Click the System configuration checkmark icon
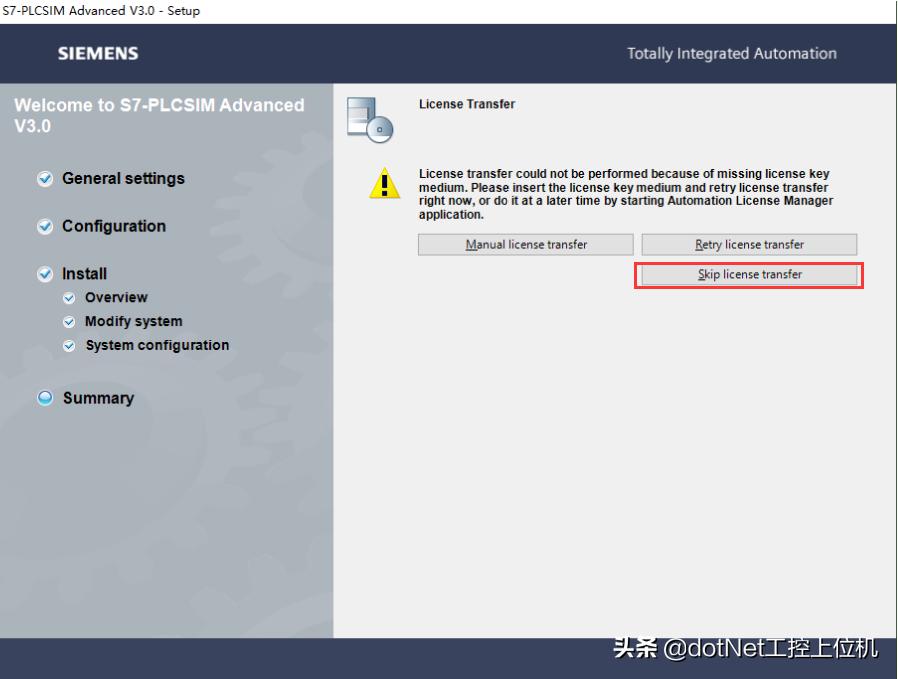898x679 pixels. (69, 346)
